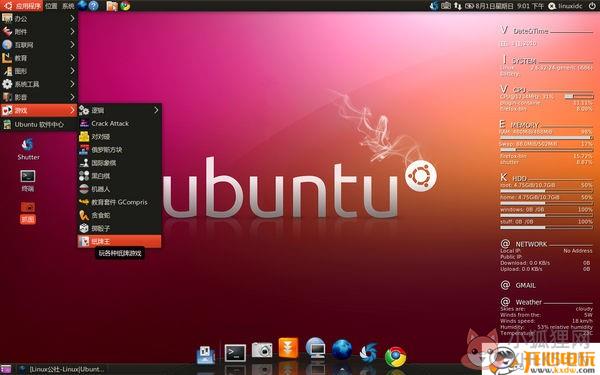Click the computer monitor dock icon
The image size is (600, 375).
pos(316,347)
